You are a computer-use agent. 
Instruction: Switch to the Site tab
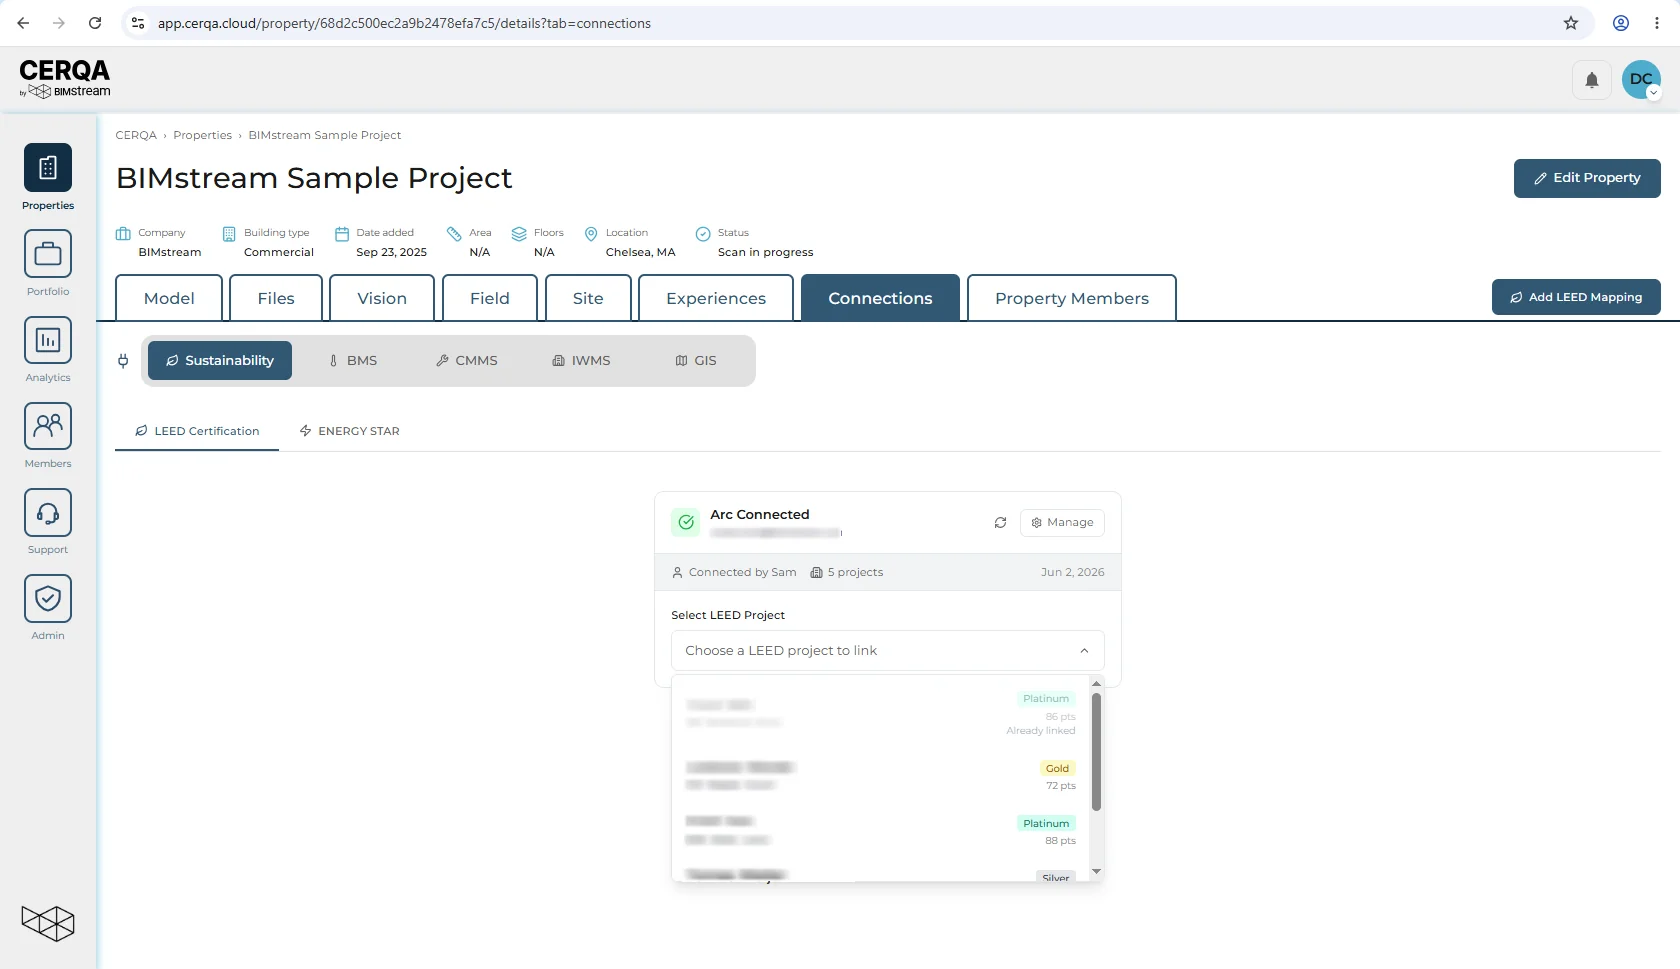point(588,298)
